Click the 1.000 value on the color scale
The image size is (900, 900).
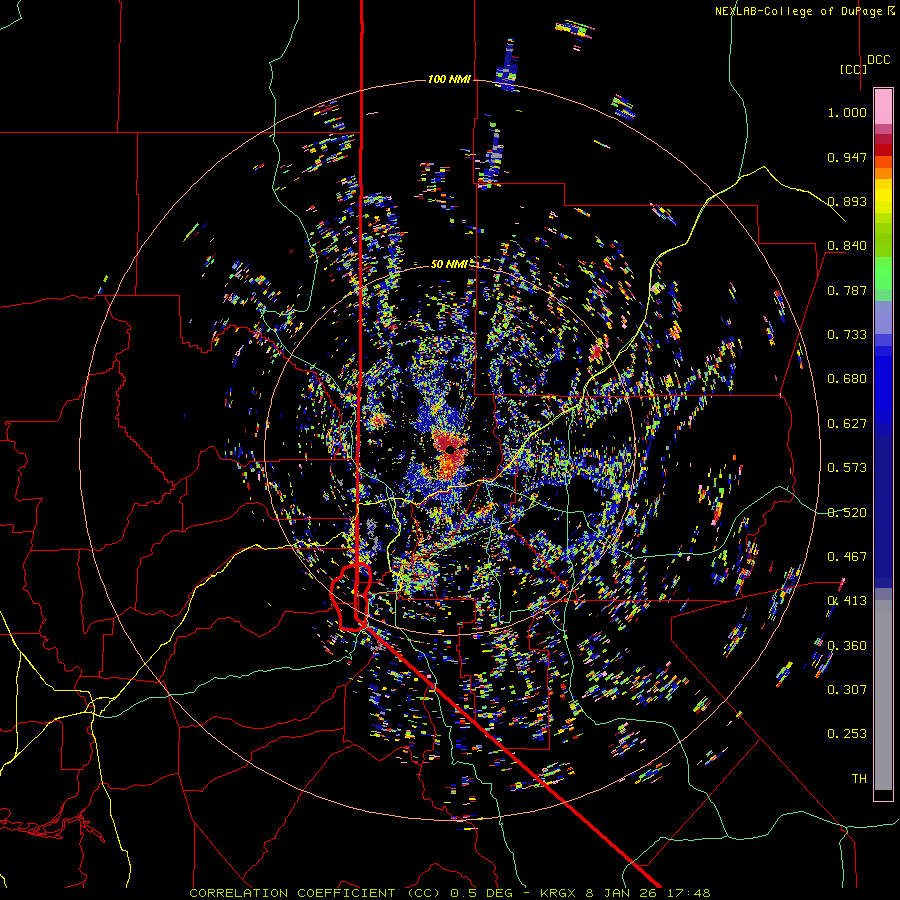tap(847, 112)
